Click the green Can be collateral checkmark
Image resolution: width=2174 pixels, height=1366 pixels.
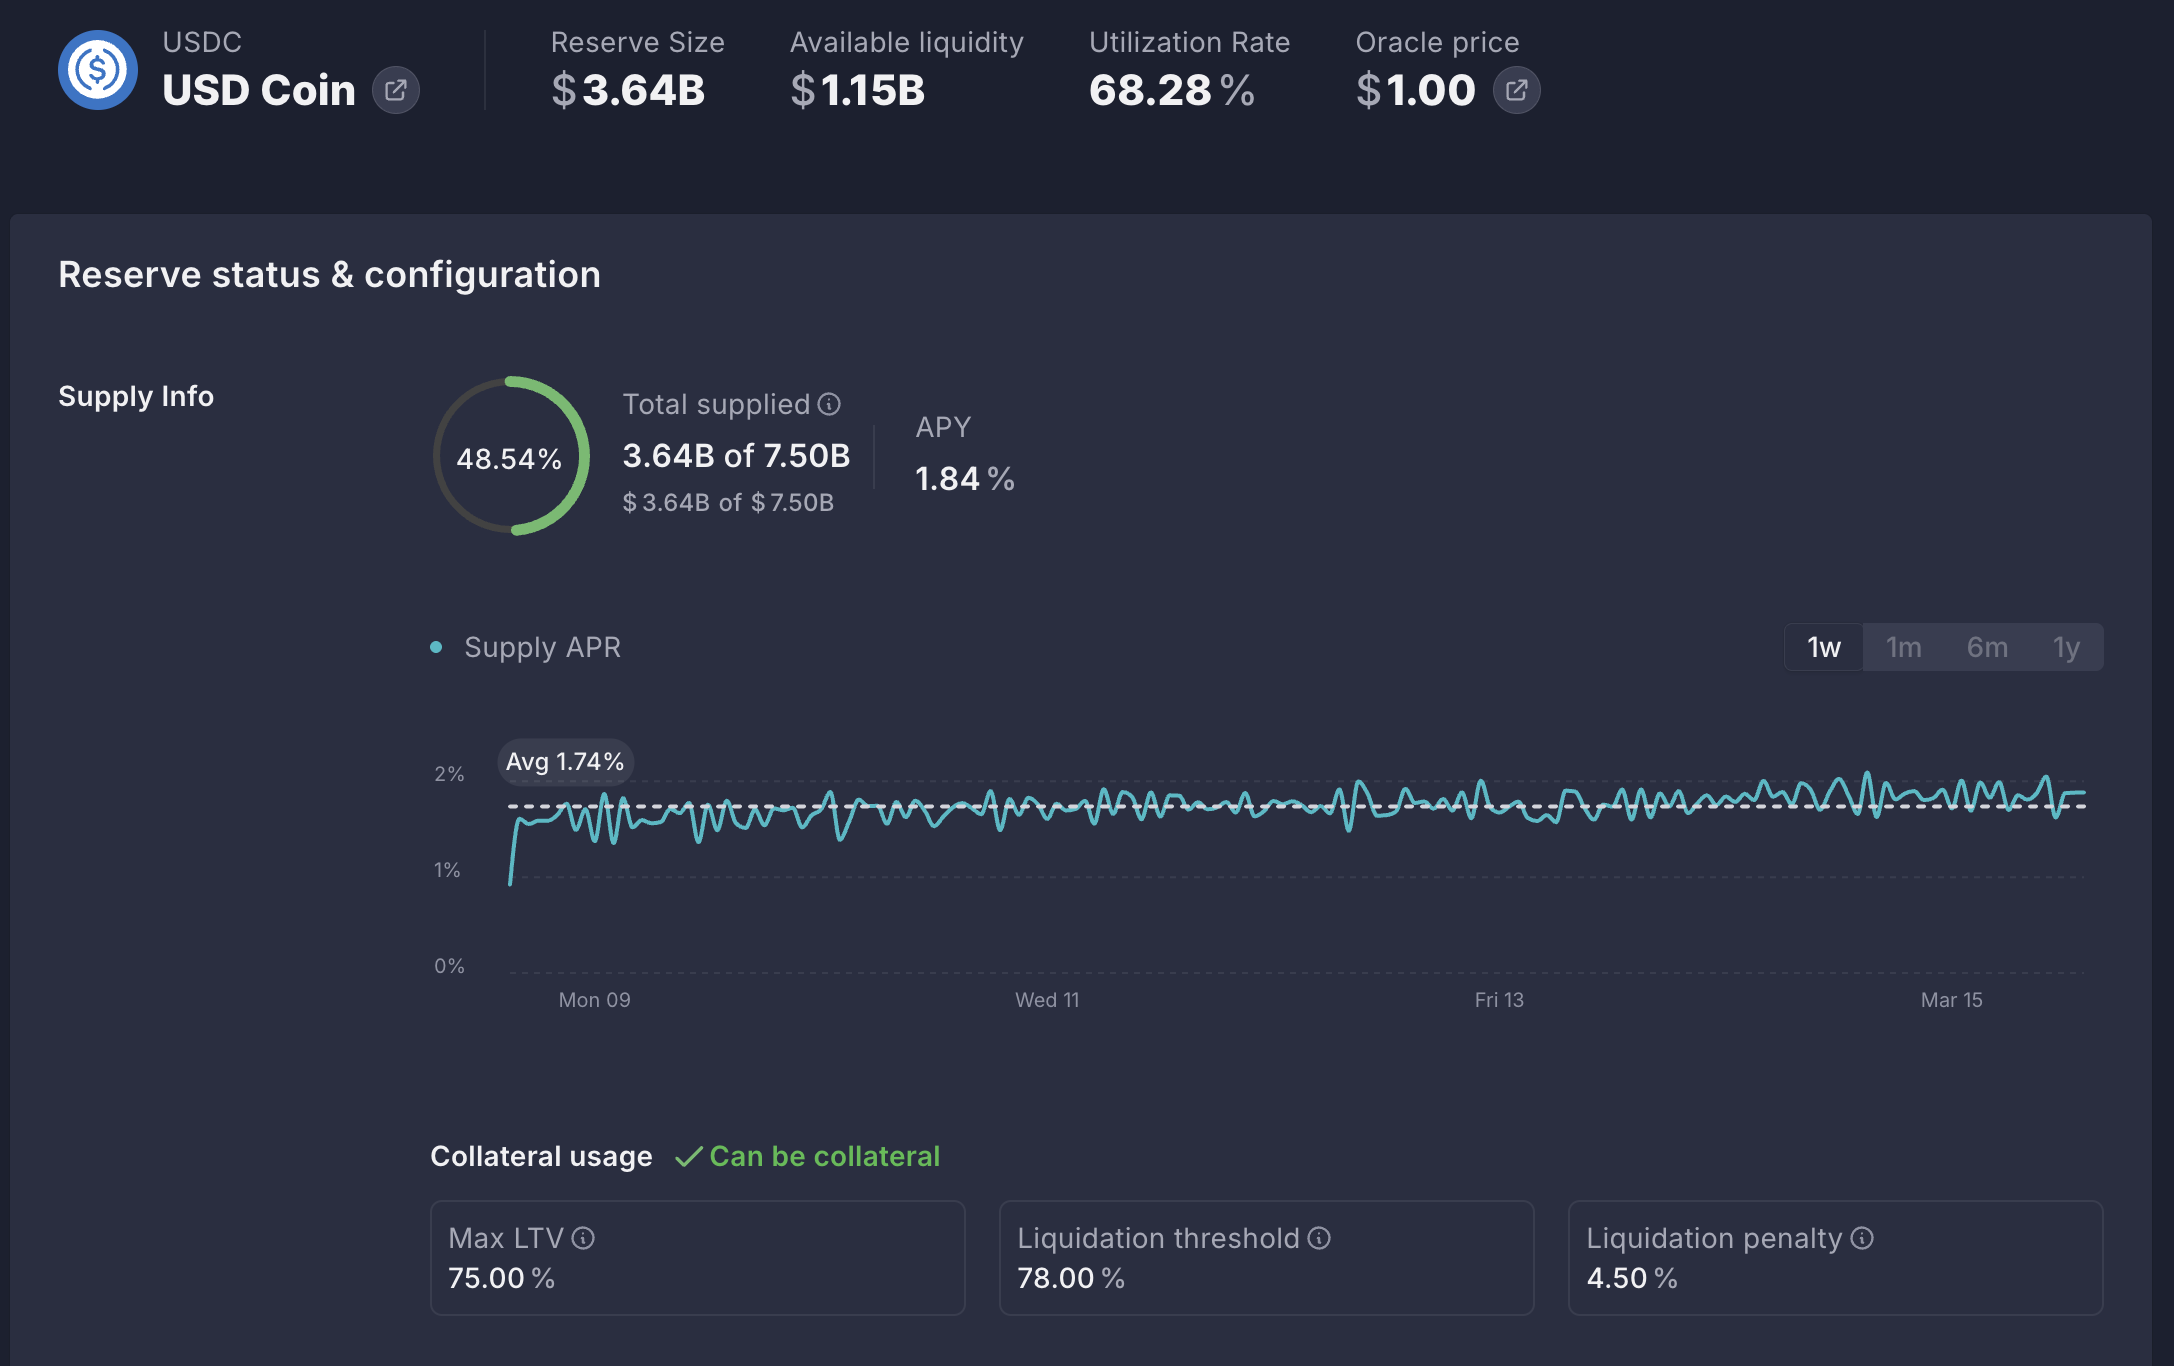tap(689, 1157)
